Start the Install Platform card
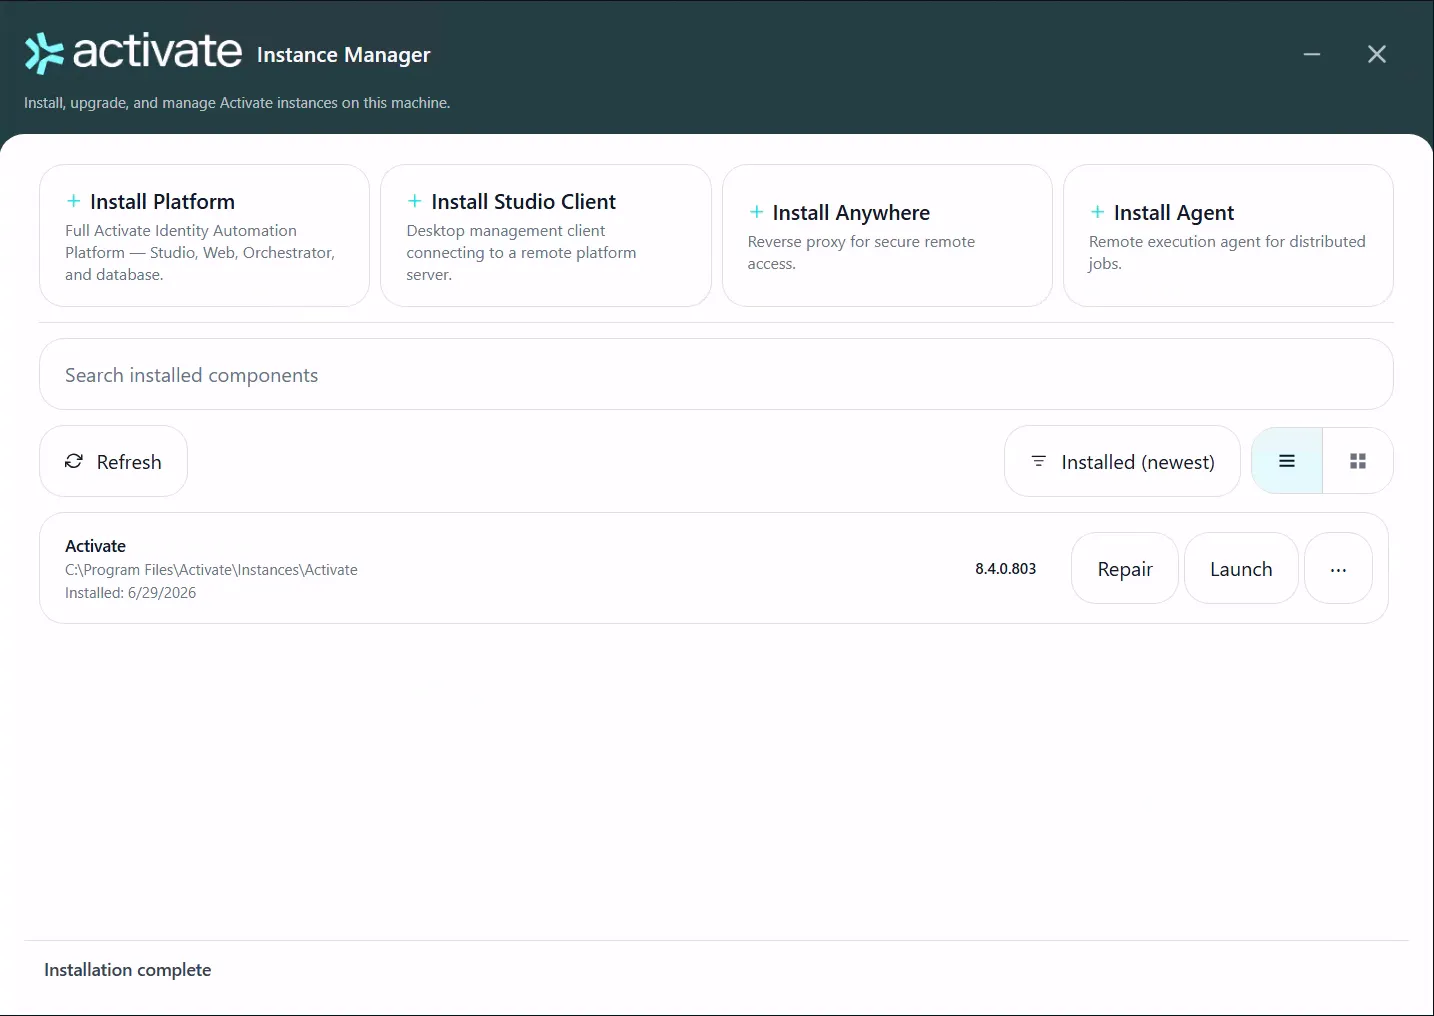Viewport: 1434px width, 1016px height. (204, 236)
